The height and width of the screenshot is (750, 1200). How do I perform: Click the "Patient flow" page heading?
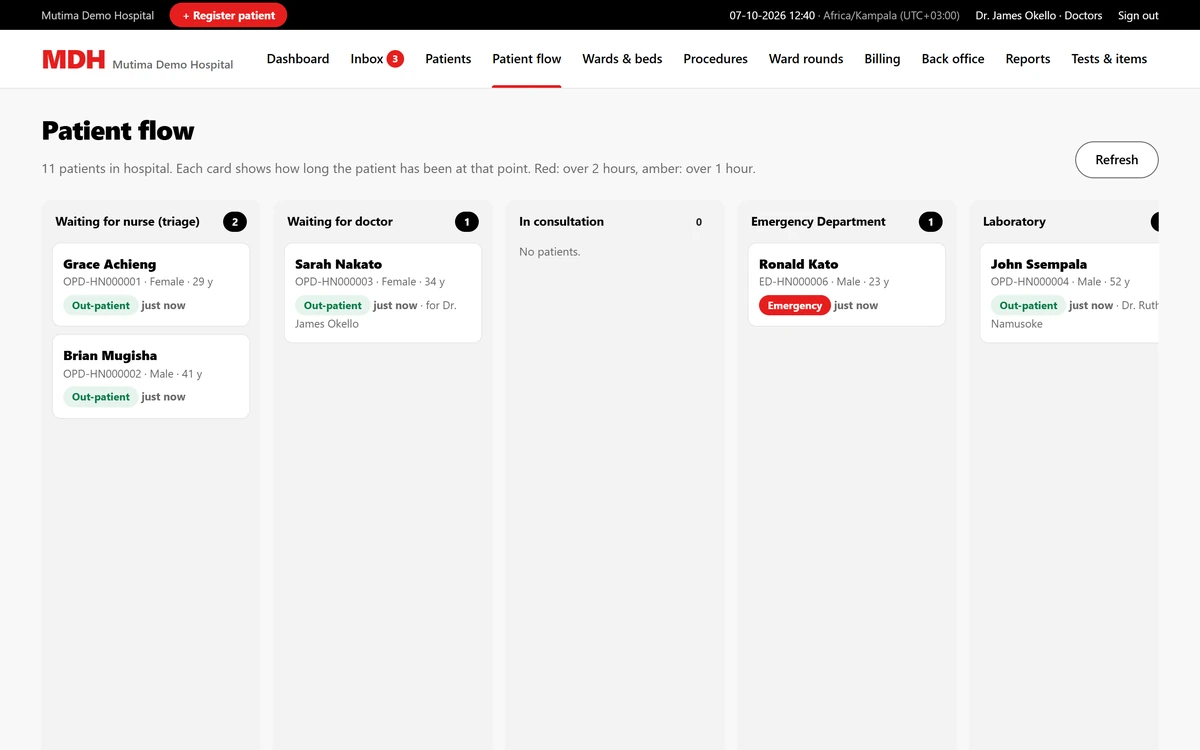[118, 131]
